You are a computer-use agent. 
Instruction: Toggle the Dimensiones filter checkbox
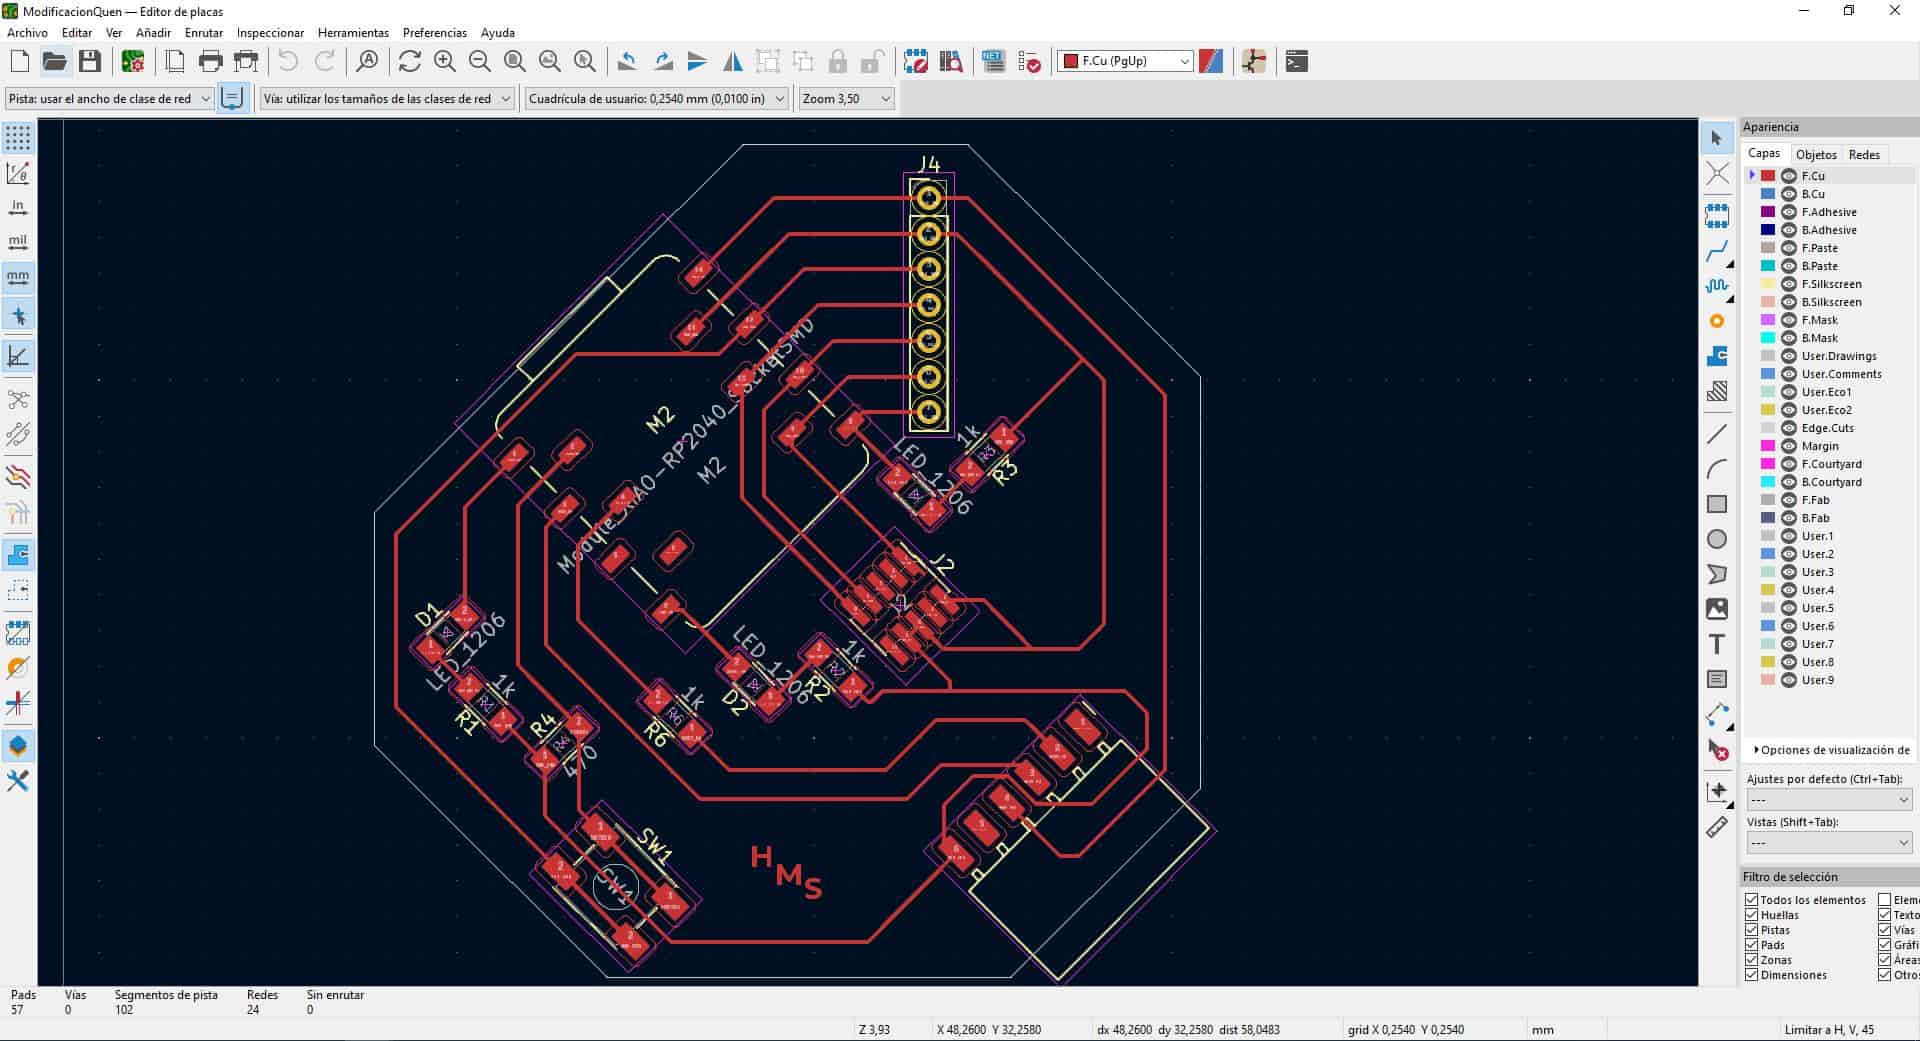(x=1752, y=975)
